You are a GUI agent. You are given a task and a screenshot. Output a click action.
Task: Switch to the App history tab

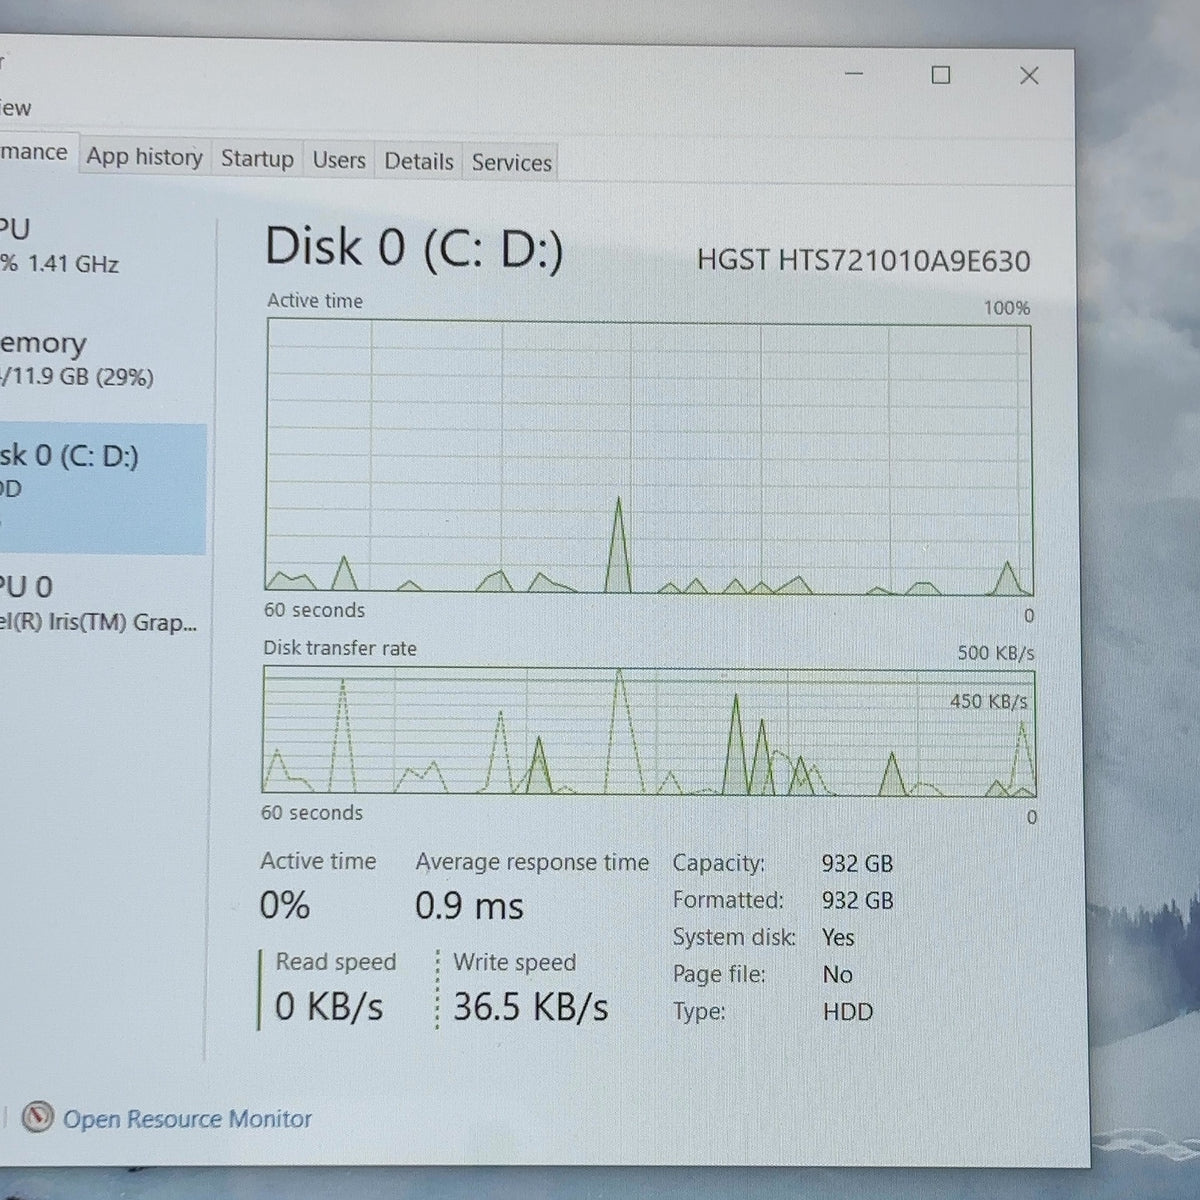pos(144,157)
